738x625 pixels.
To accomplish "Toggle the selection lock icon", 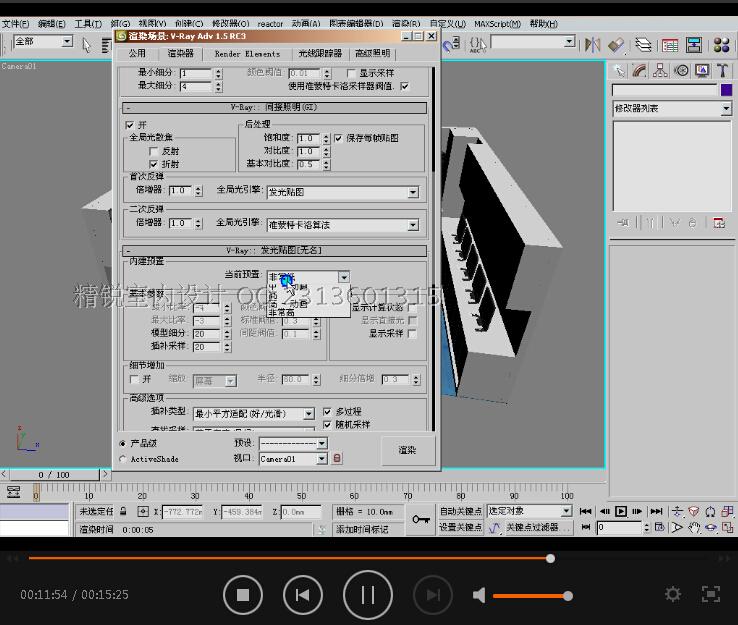I will [123, 511].
